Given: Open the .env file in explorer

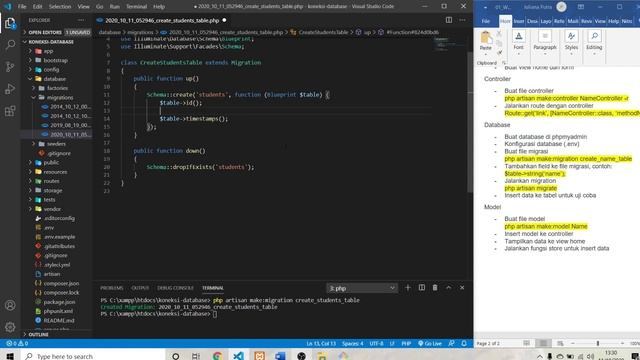Looking at the screenshot, I should 49,227.
